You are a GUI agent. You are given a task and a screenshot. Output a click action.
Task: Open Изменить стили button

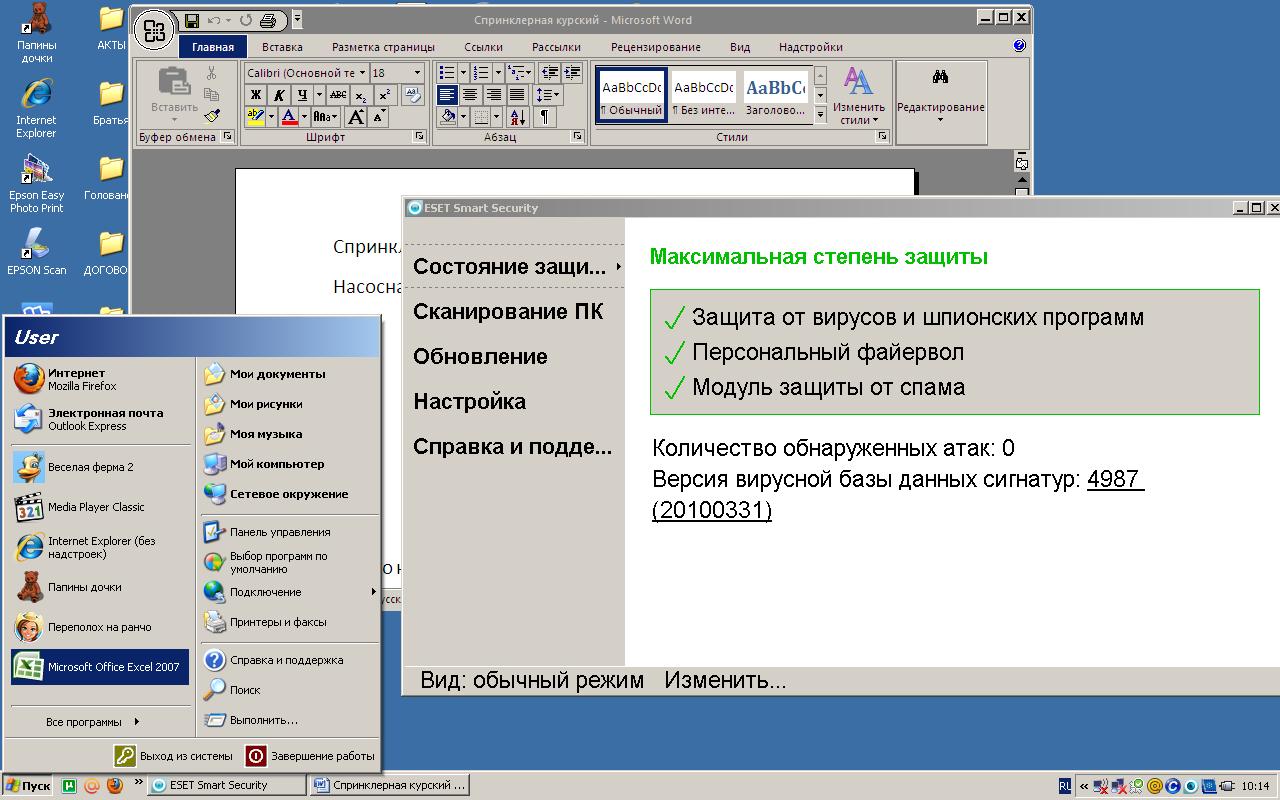858,96
